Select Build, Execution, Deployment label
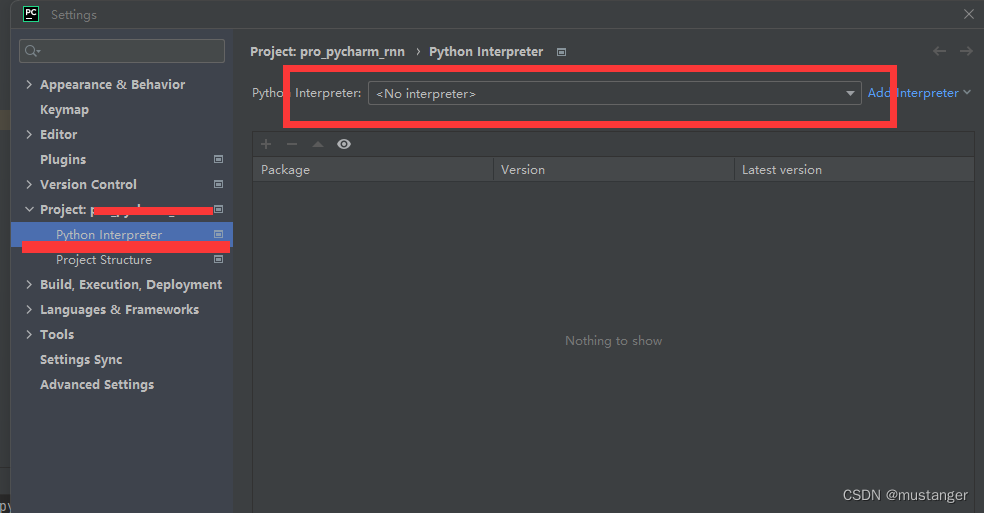Screen dimensions: 984x513 pyautogui.click(x=131, y=285)
